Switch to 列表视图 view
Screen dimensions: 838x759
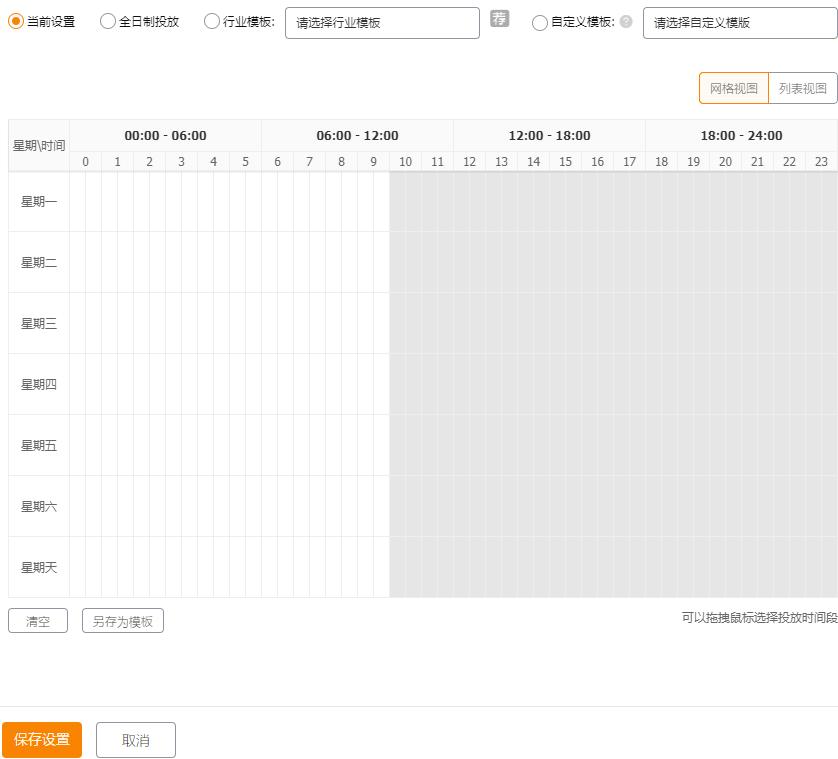click(802, 87)
